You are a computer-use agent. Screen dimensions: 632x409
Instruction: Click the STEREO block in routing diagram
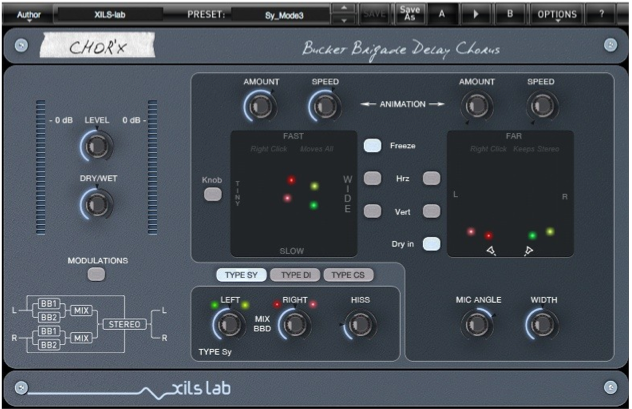pos(124,324)
